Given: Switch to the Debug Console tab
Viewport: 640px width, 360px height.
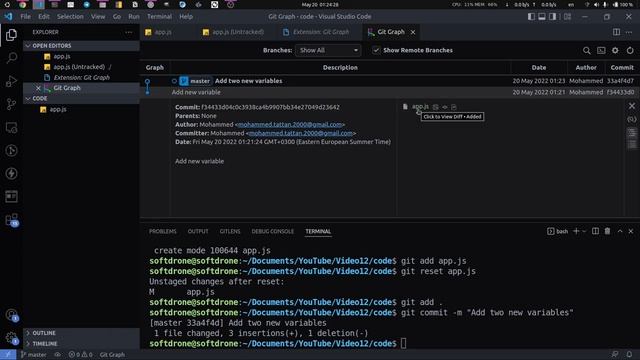Looking at the screenshot, I should pos(272,231).
